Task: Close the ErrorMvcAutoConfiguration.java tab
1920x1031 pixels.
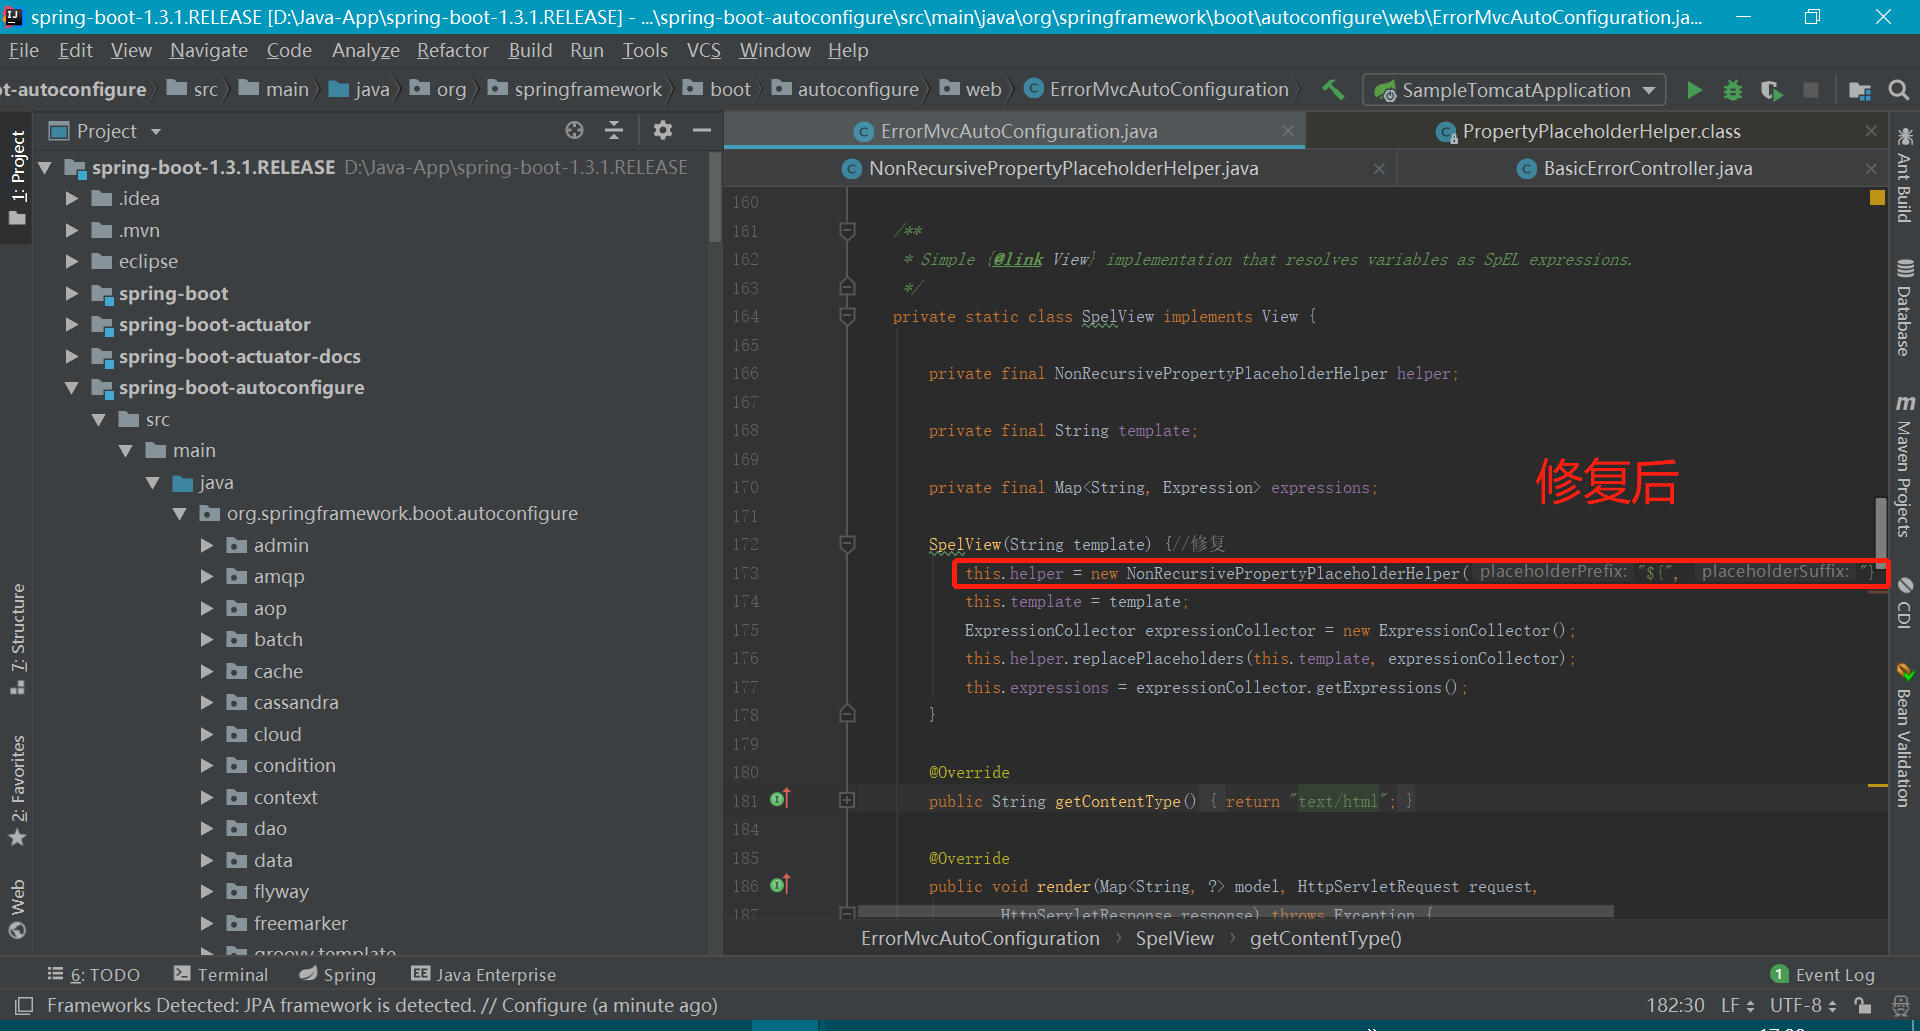Action: [1288, 131]
